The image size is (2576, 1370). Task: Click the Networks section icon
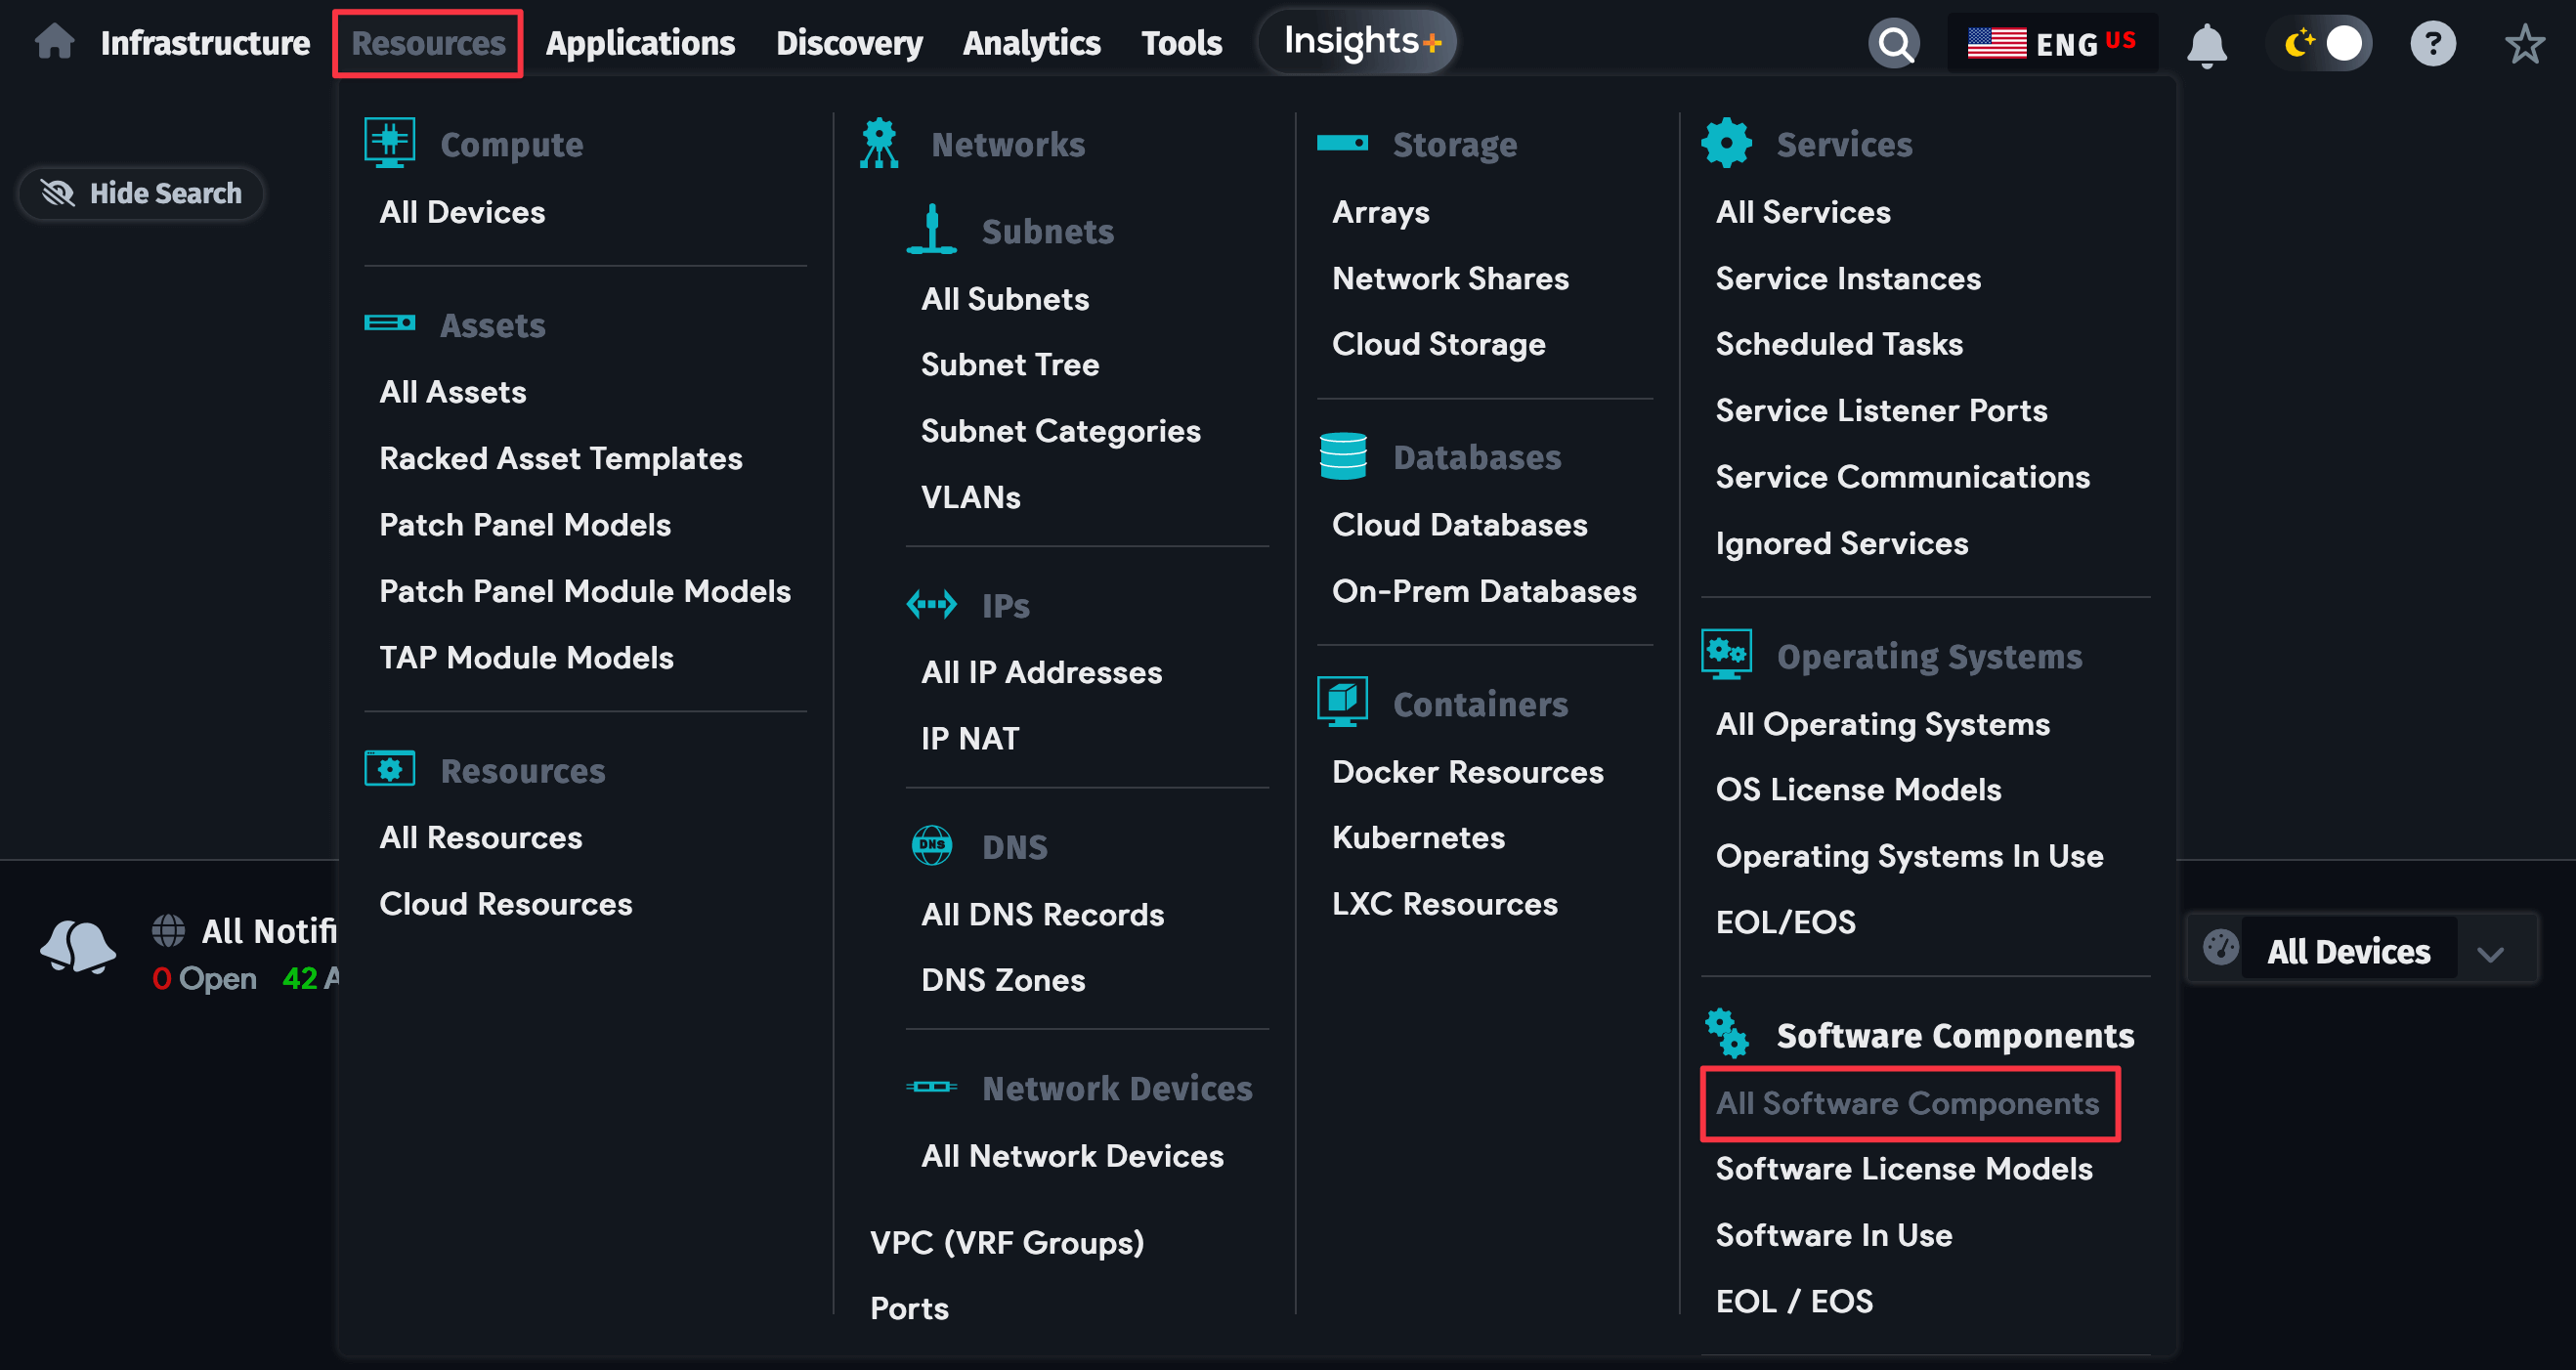click(879, 142)
